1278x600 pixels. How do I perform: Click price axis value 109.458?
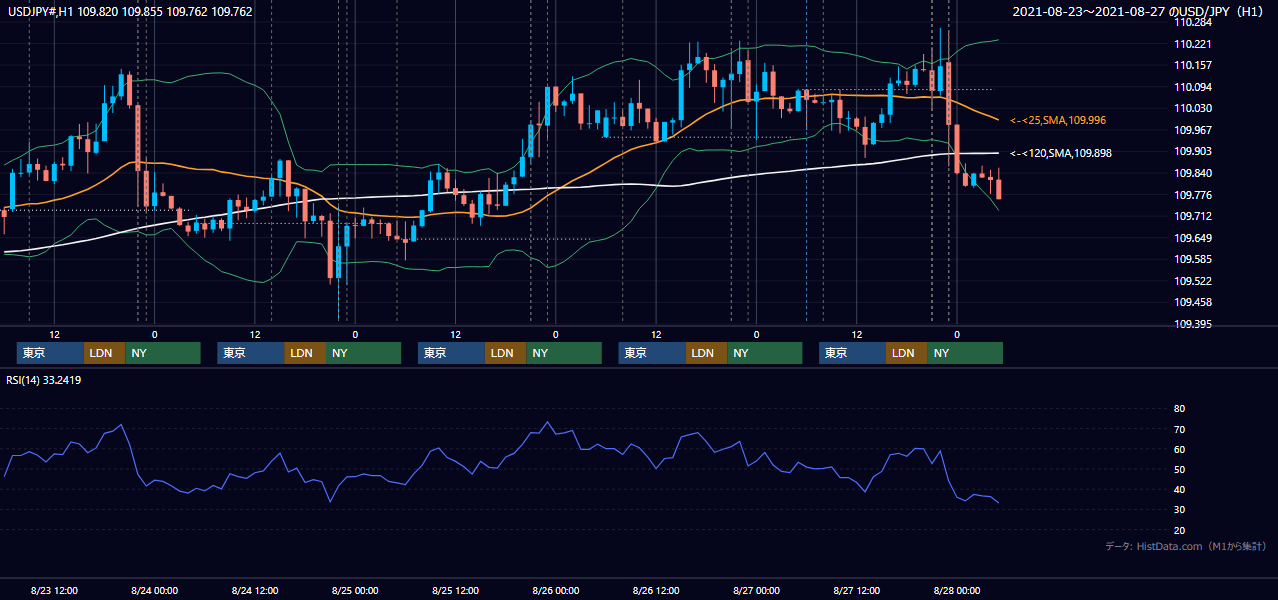(1192, 302)
